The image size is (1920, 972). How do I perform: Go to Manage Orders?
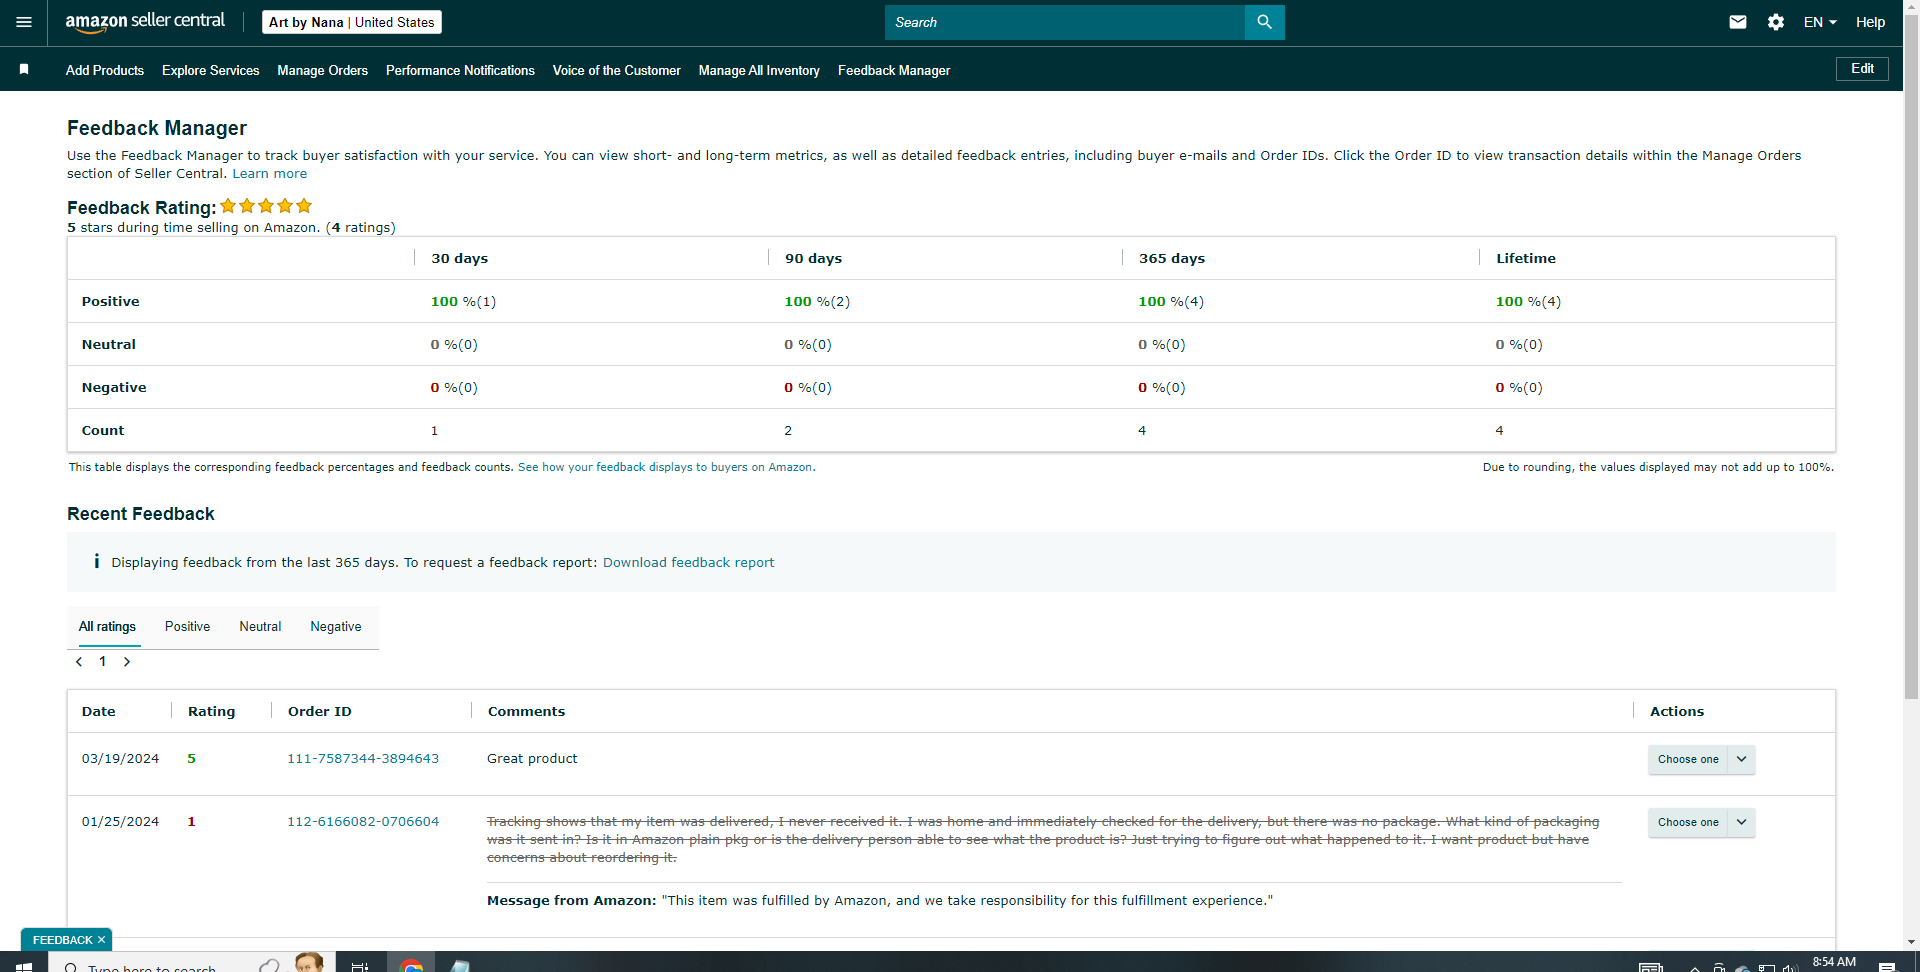click(x=323, y=70)
